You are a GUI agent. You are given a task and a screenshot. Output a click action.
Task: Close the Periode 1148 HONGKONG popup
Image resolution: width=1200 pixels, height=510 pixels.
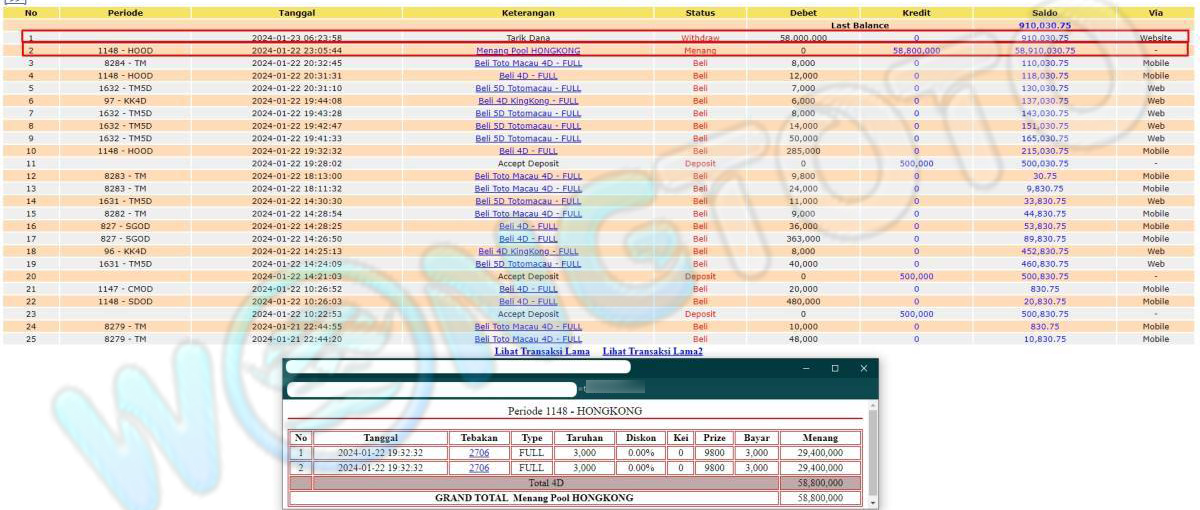point(864,368)
